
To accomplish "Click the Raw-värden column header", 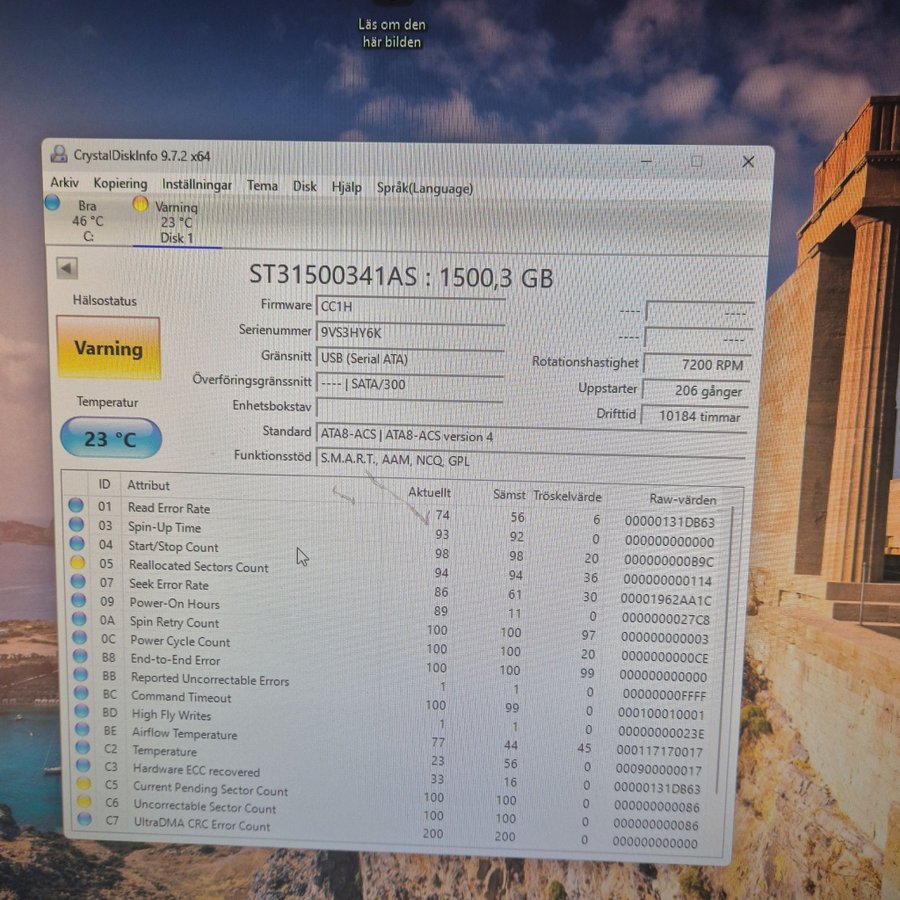I will [683, 499].
